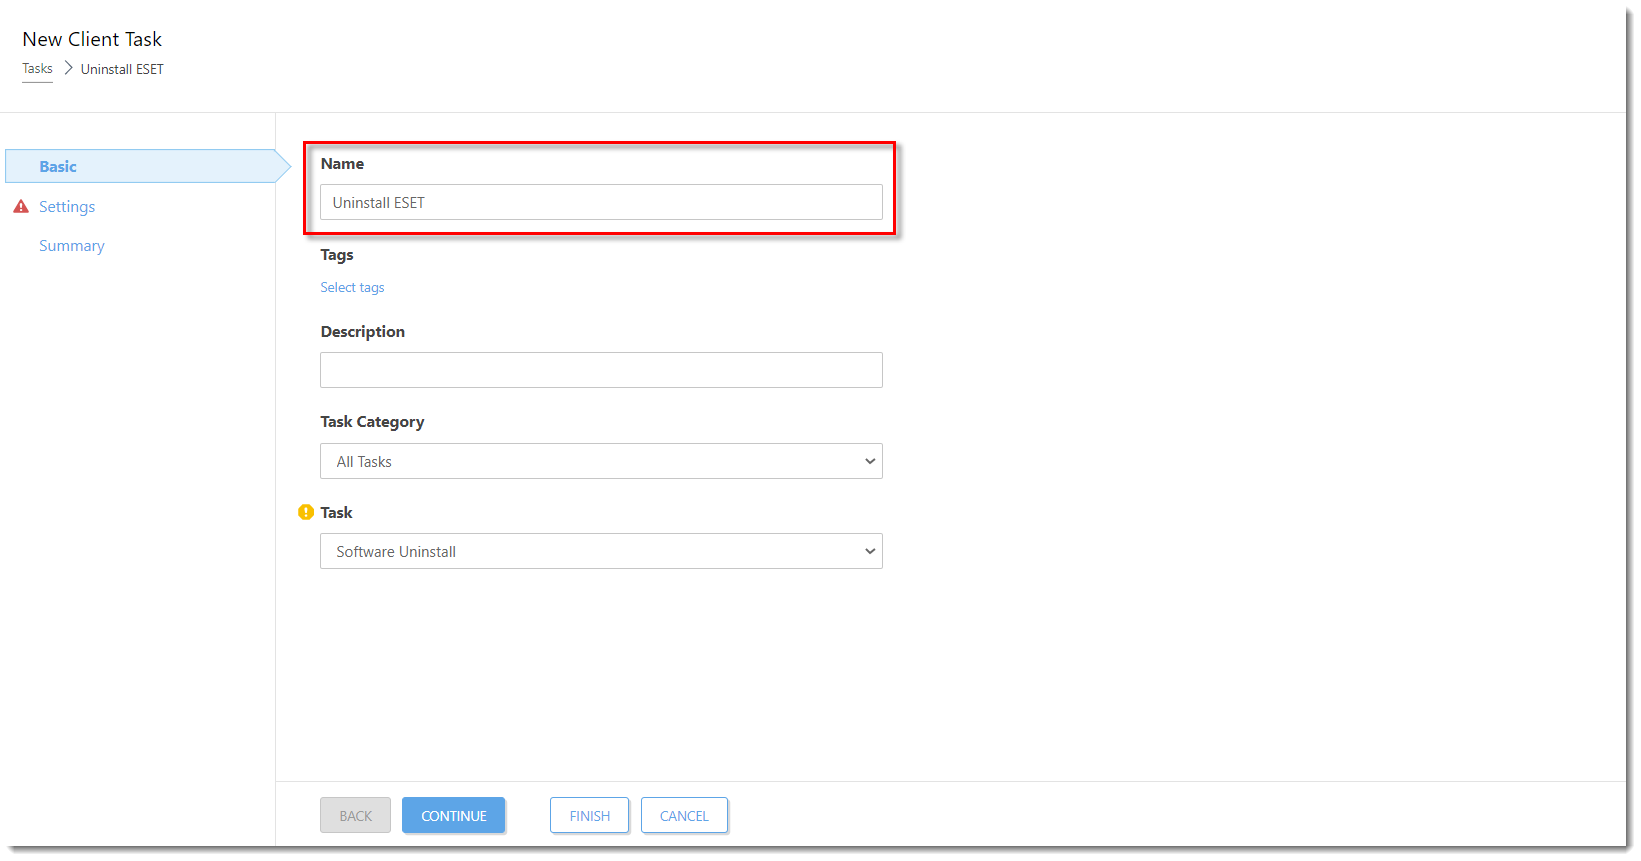Go to the Settings step
1641x861 pixels.
pos(67,206)
